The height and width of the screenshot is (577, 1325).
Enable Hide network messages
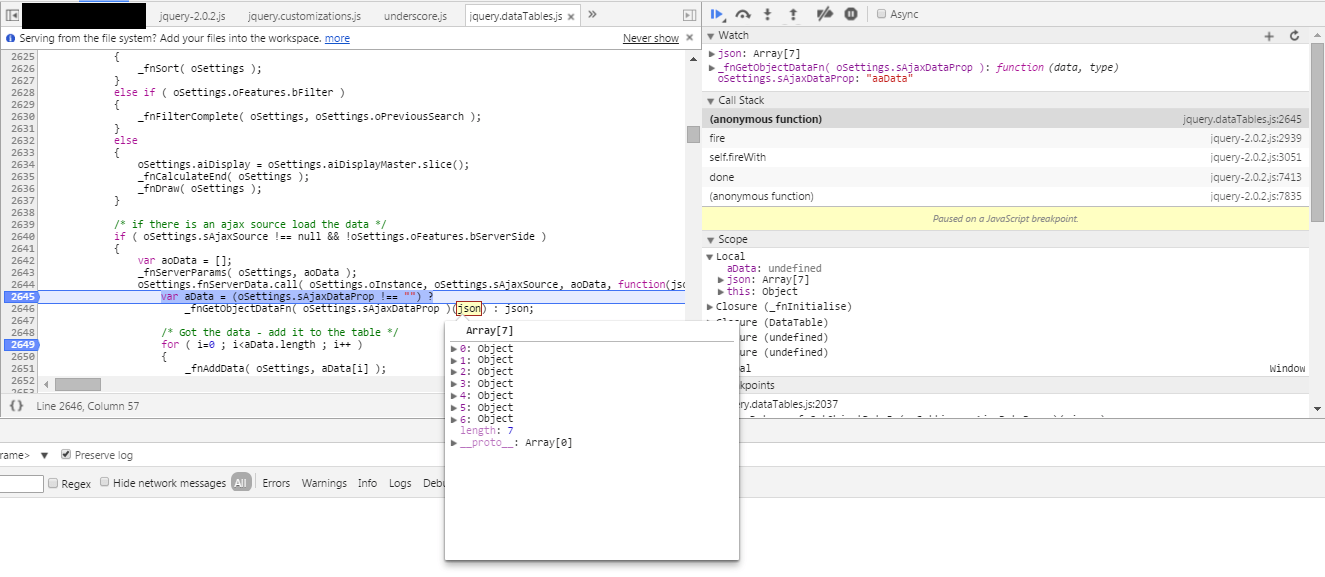click(104, 482)
